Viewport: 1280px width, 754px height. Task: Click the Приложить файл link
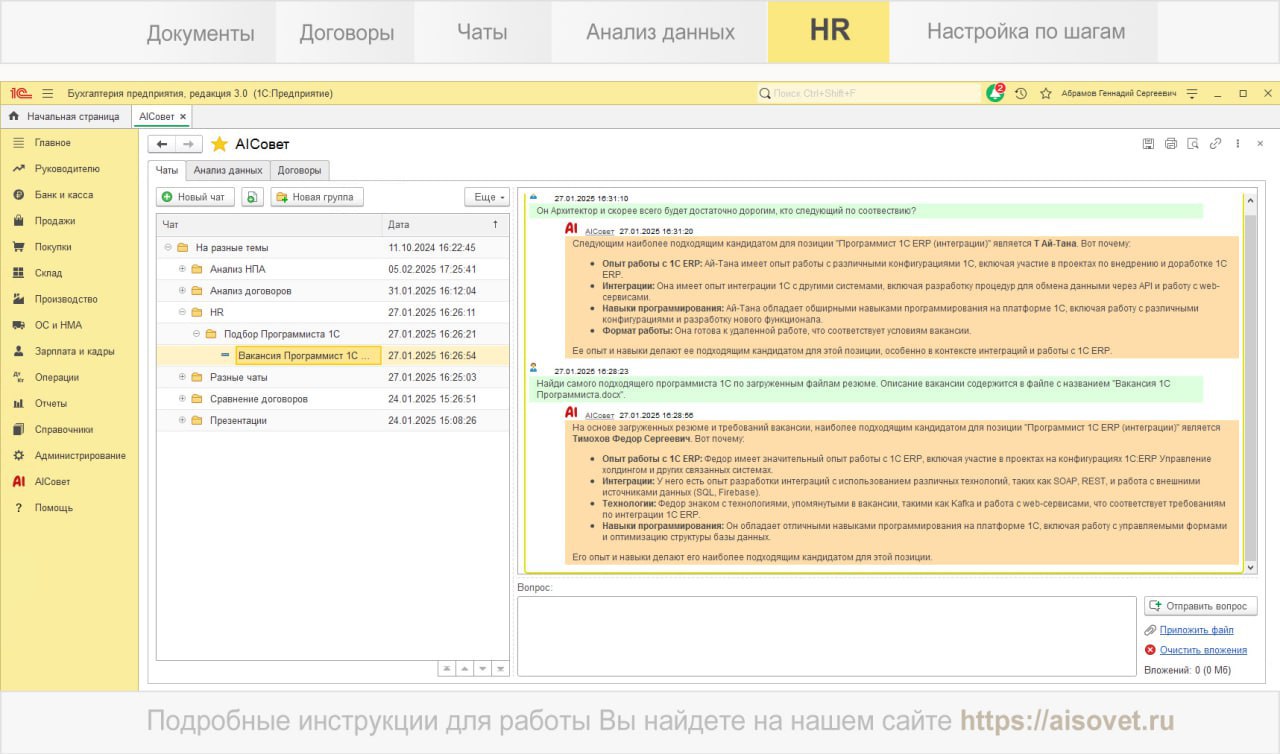point(1196,630)
